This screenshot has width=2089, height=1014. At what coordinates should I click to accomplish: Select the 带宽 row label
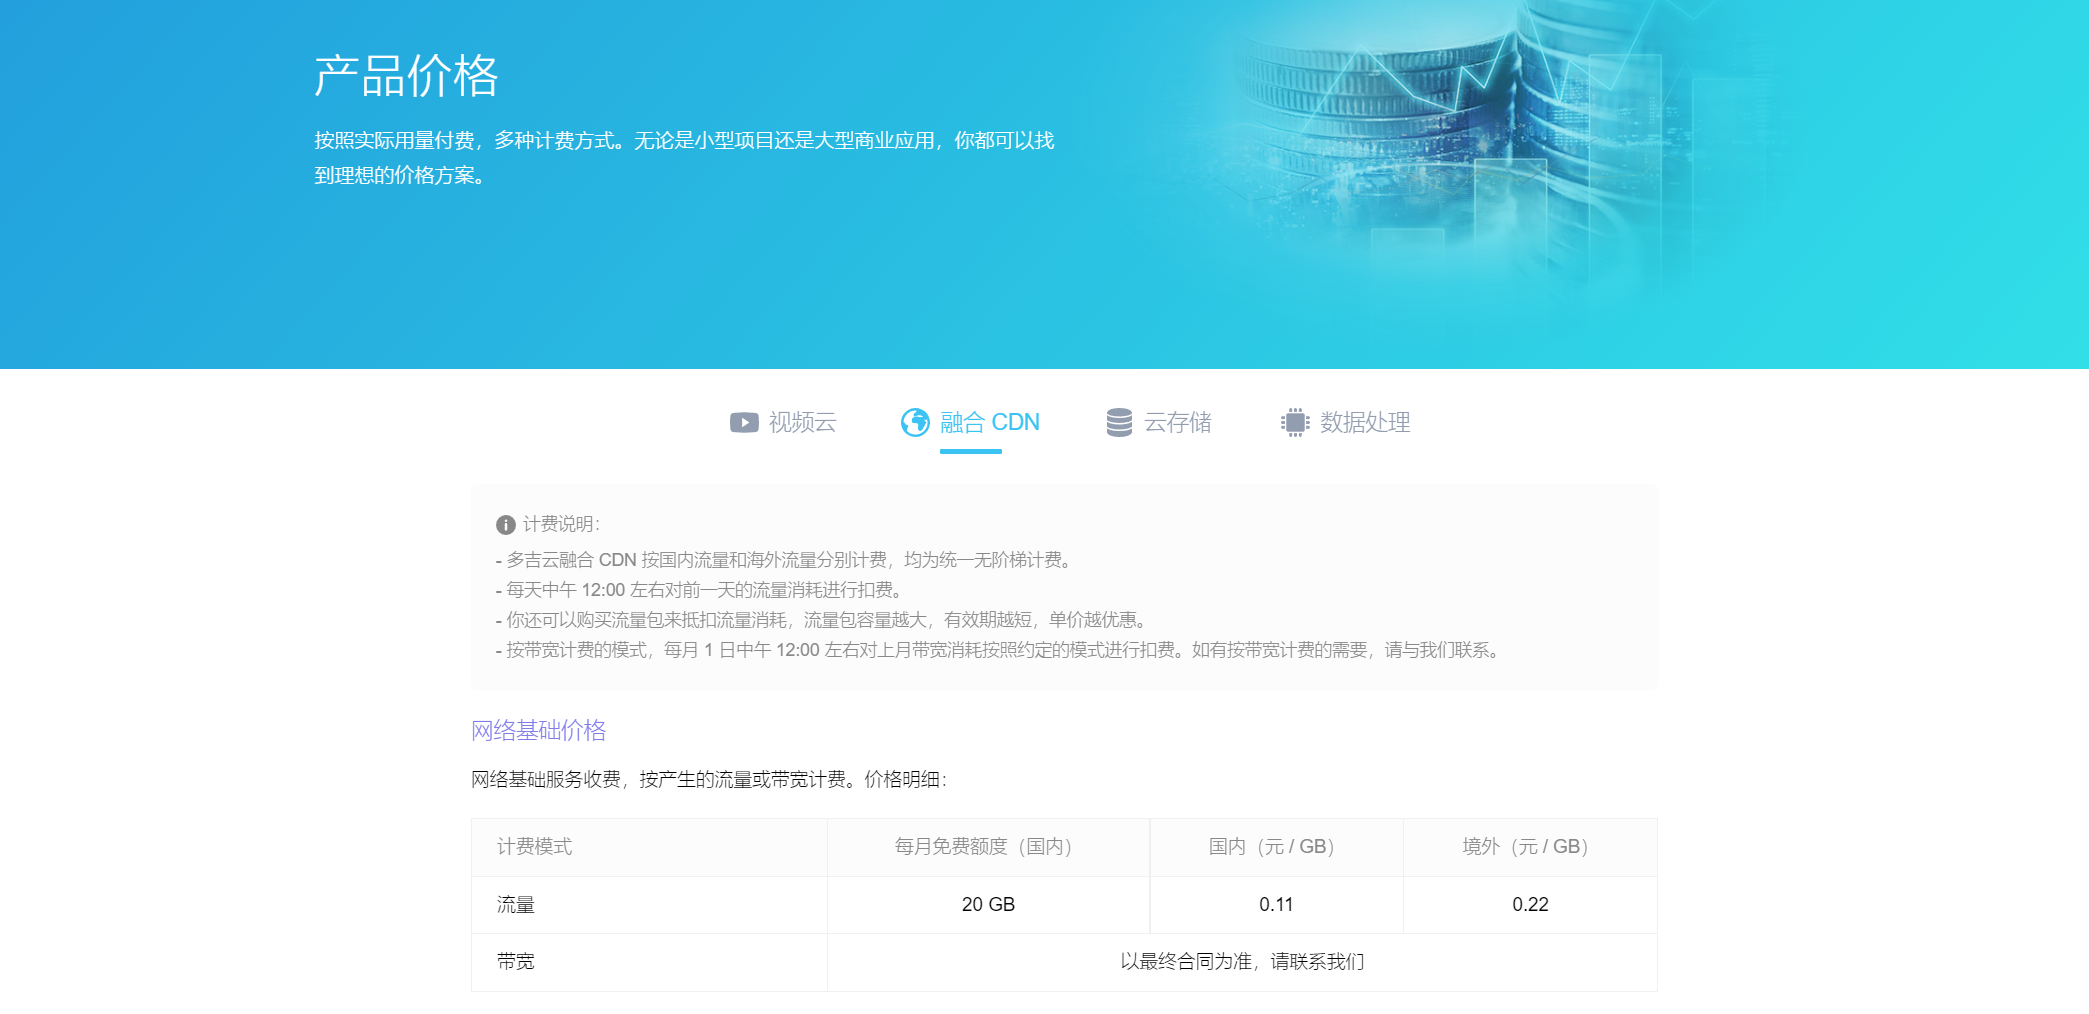tap(516, 962)
